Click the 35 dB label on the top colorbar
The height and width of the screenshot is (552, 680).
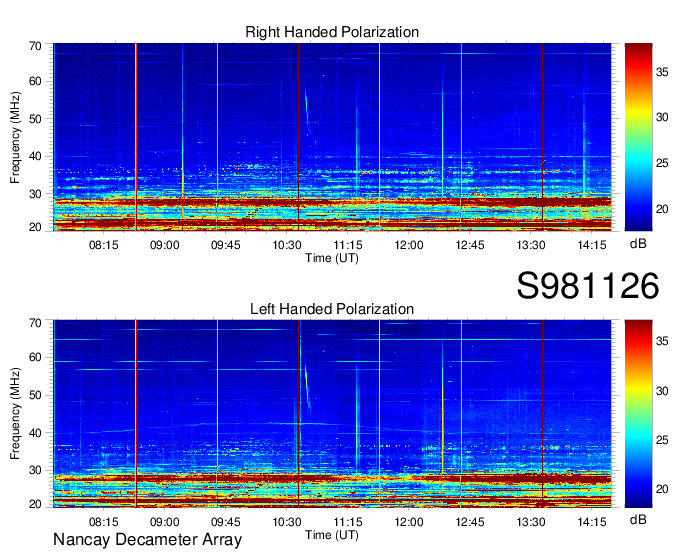click(662, 72)
